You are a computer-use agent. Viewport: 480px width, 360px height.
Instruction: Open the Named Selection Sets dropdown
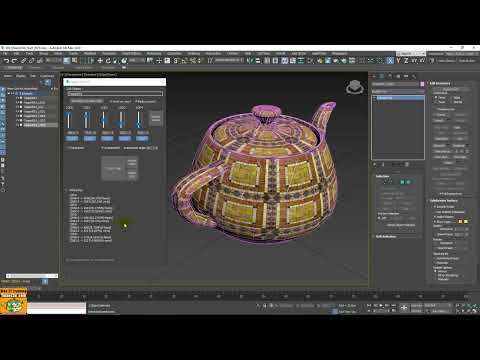click(229, 61)
